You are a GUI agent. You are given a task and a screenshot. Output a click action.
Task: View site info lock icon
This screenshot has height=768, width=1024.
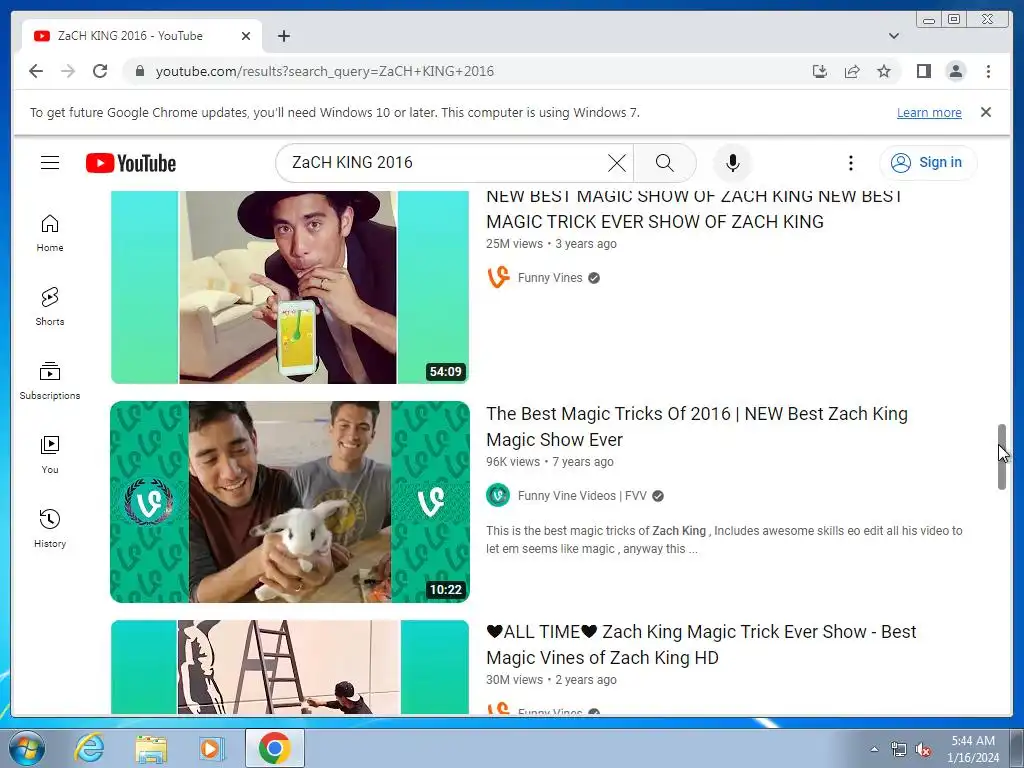(x=139, y=71)
